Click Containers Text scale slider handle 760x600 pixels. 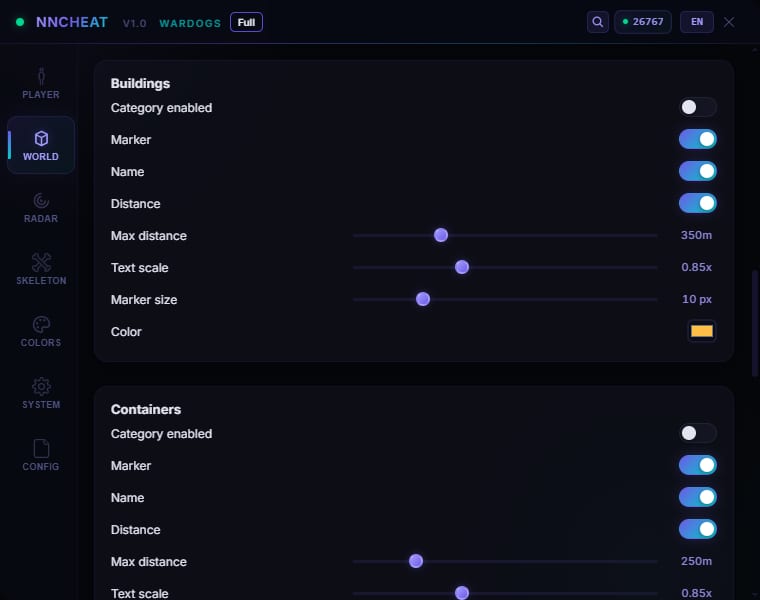462,593
